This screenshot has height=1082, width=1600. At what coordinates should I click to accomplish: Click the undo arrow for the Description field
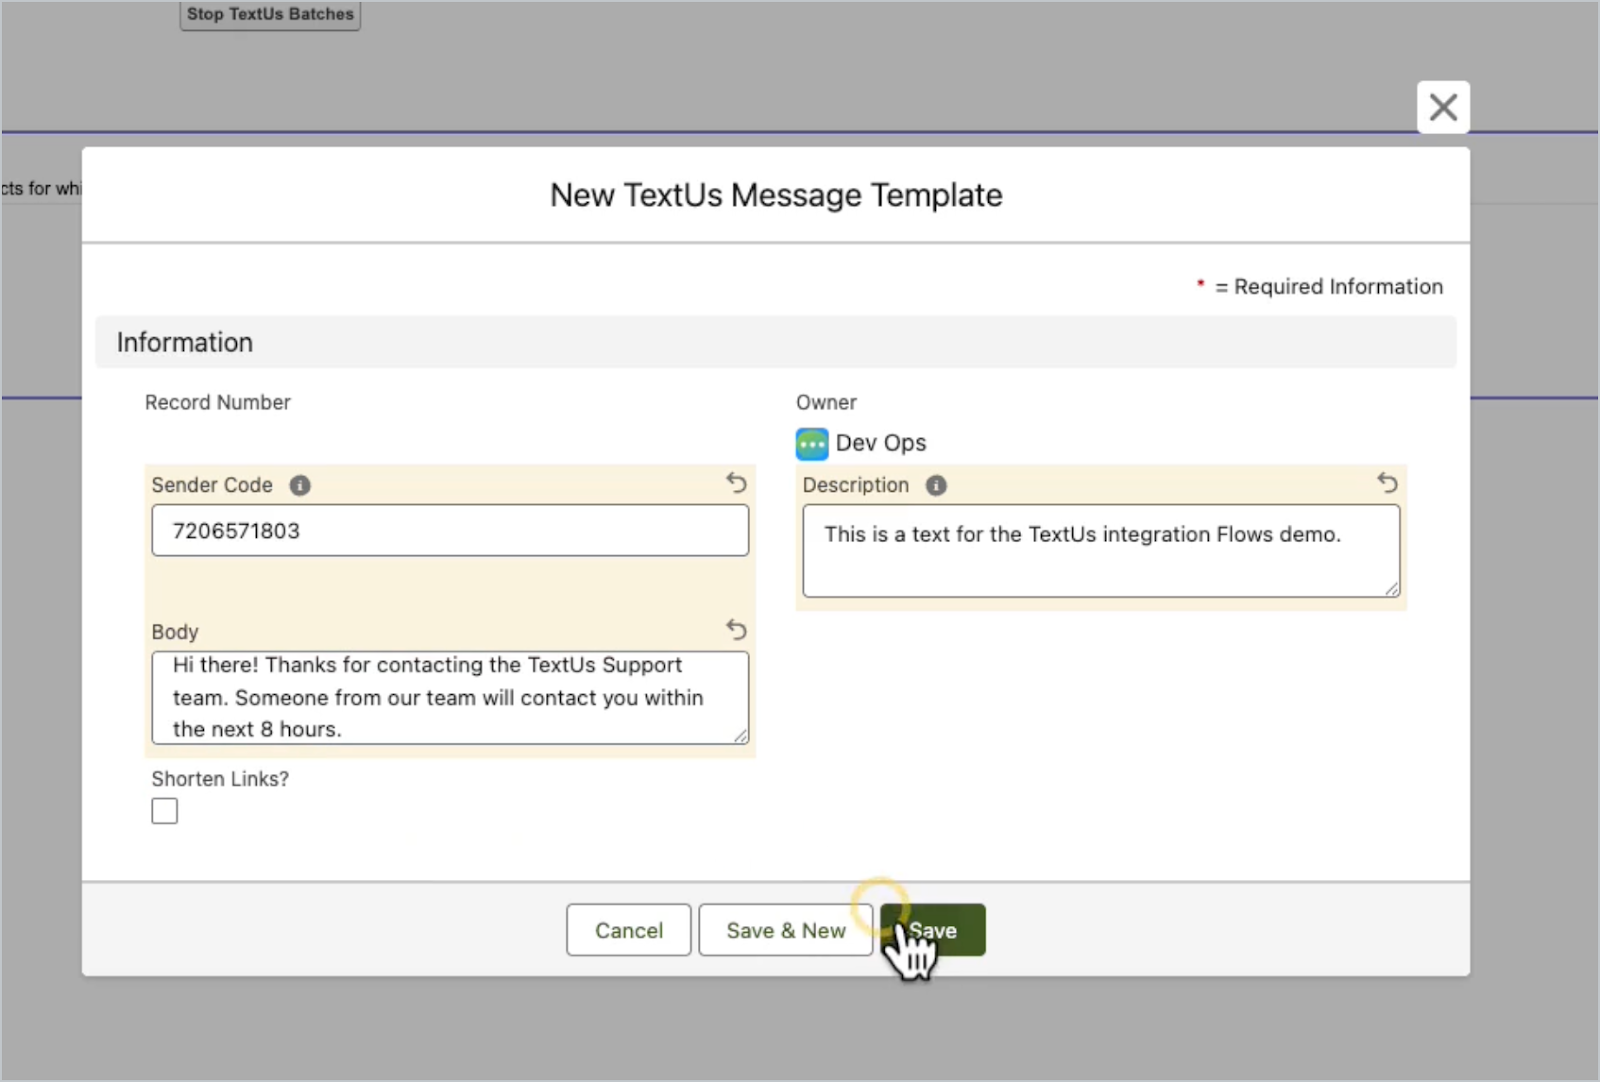1388,483
